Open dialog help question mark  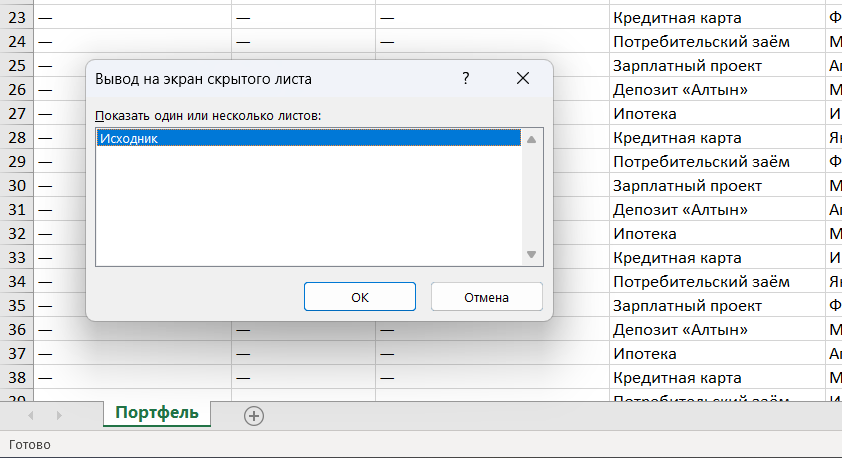click(x=466, y=78)
